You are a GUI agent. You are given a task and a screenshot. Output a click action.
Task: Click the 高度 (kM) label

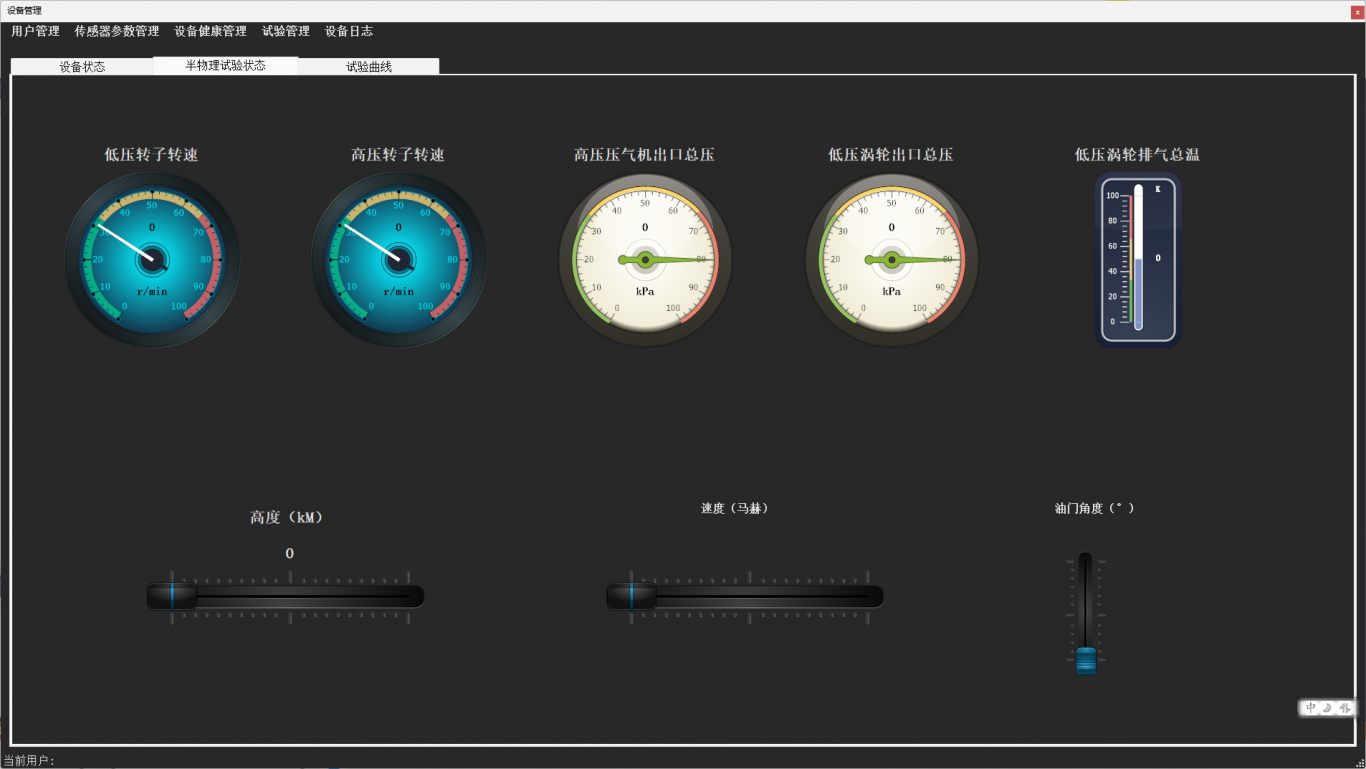click(x=287, y=518)
